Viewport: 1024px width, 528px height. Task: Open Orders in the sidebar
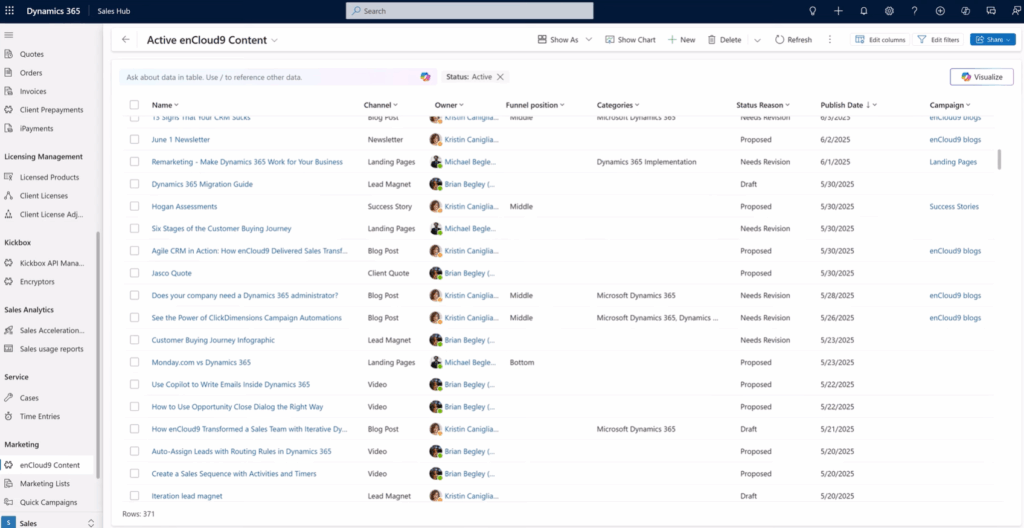click(31, 73)
